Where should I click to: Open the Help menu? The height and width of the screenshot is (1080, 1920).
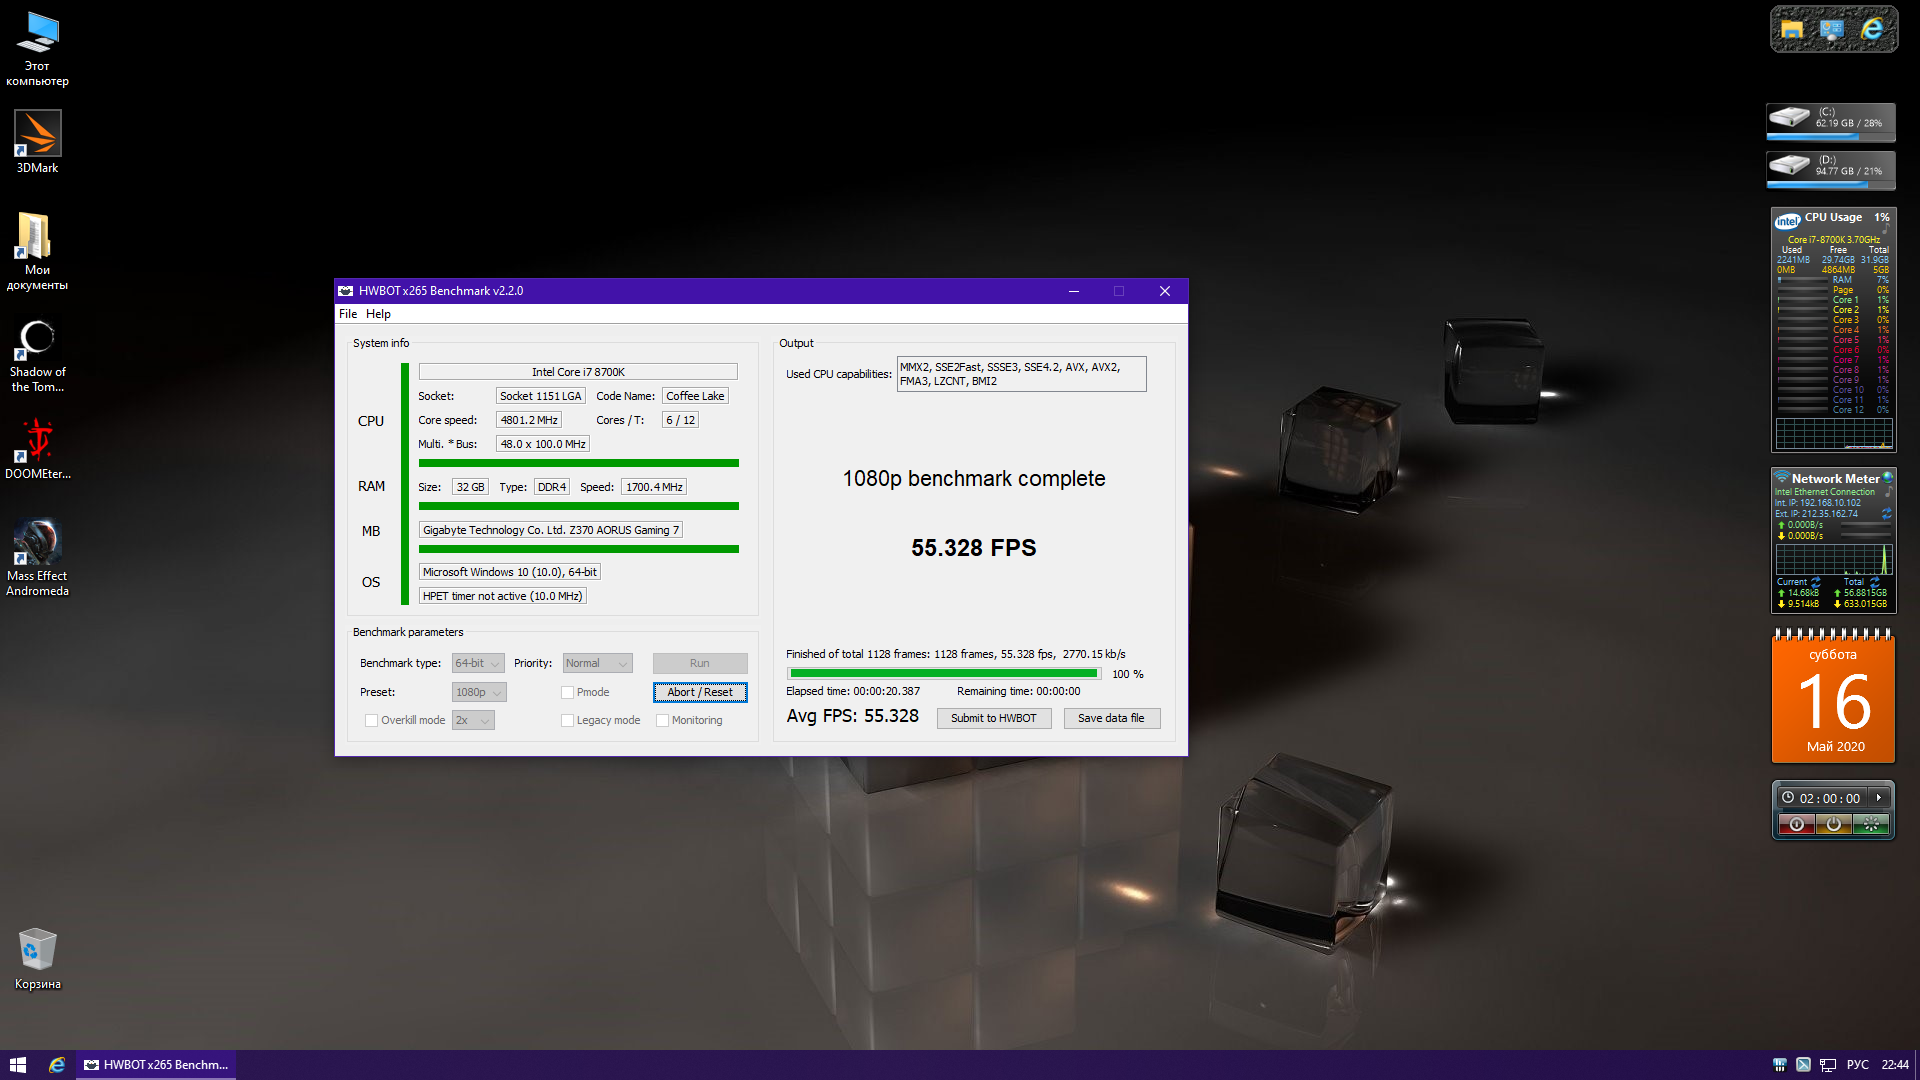click(378, 314)
